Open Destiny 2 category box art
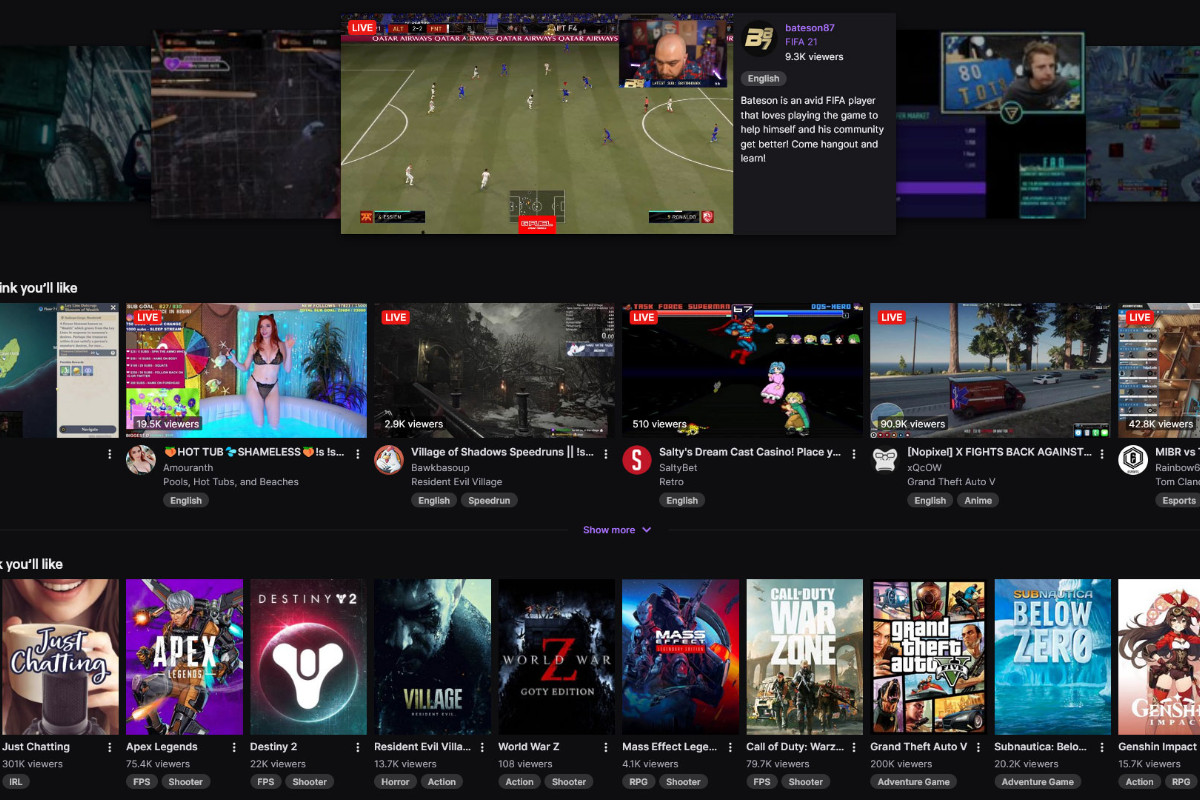The width and height of the screenshot is (1200, 800). point(308,657)
